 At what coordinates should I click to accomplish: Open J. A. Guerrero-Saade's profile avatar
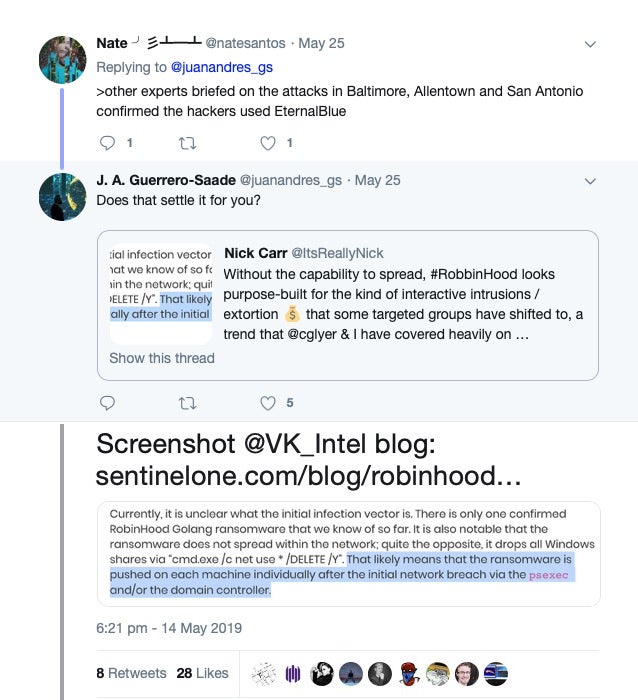62,195
